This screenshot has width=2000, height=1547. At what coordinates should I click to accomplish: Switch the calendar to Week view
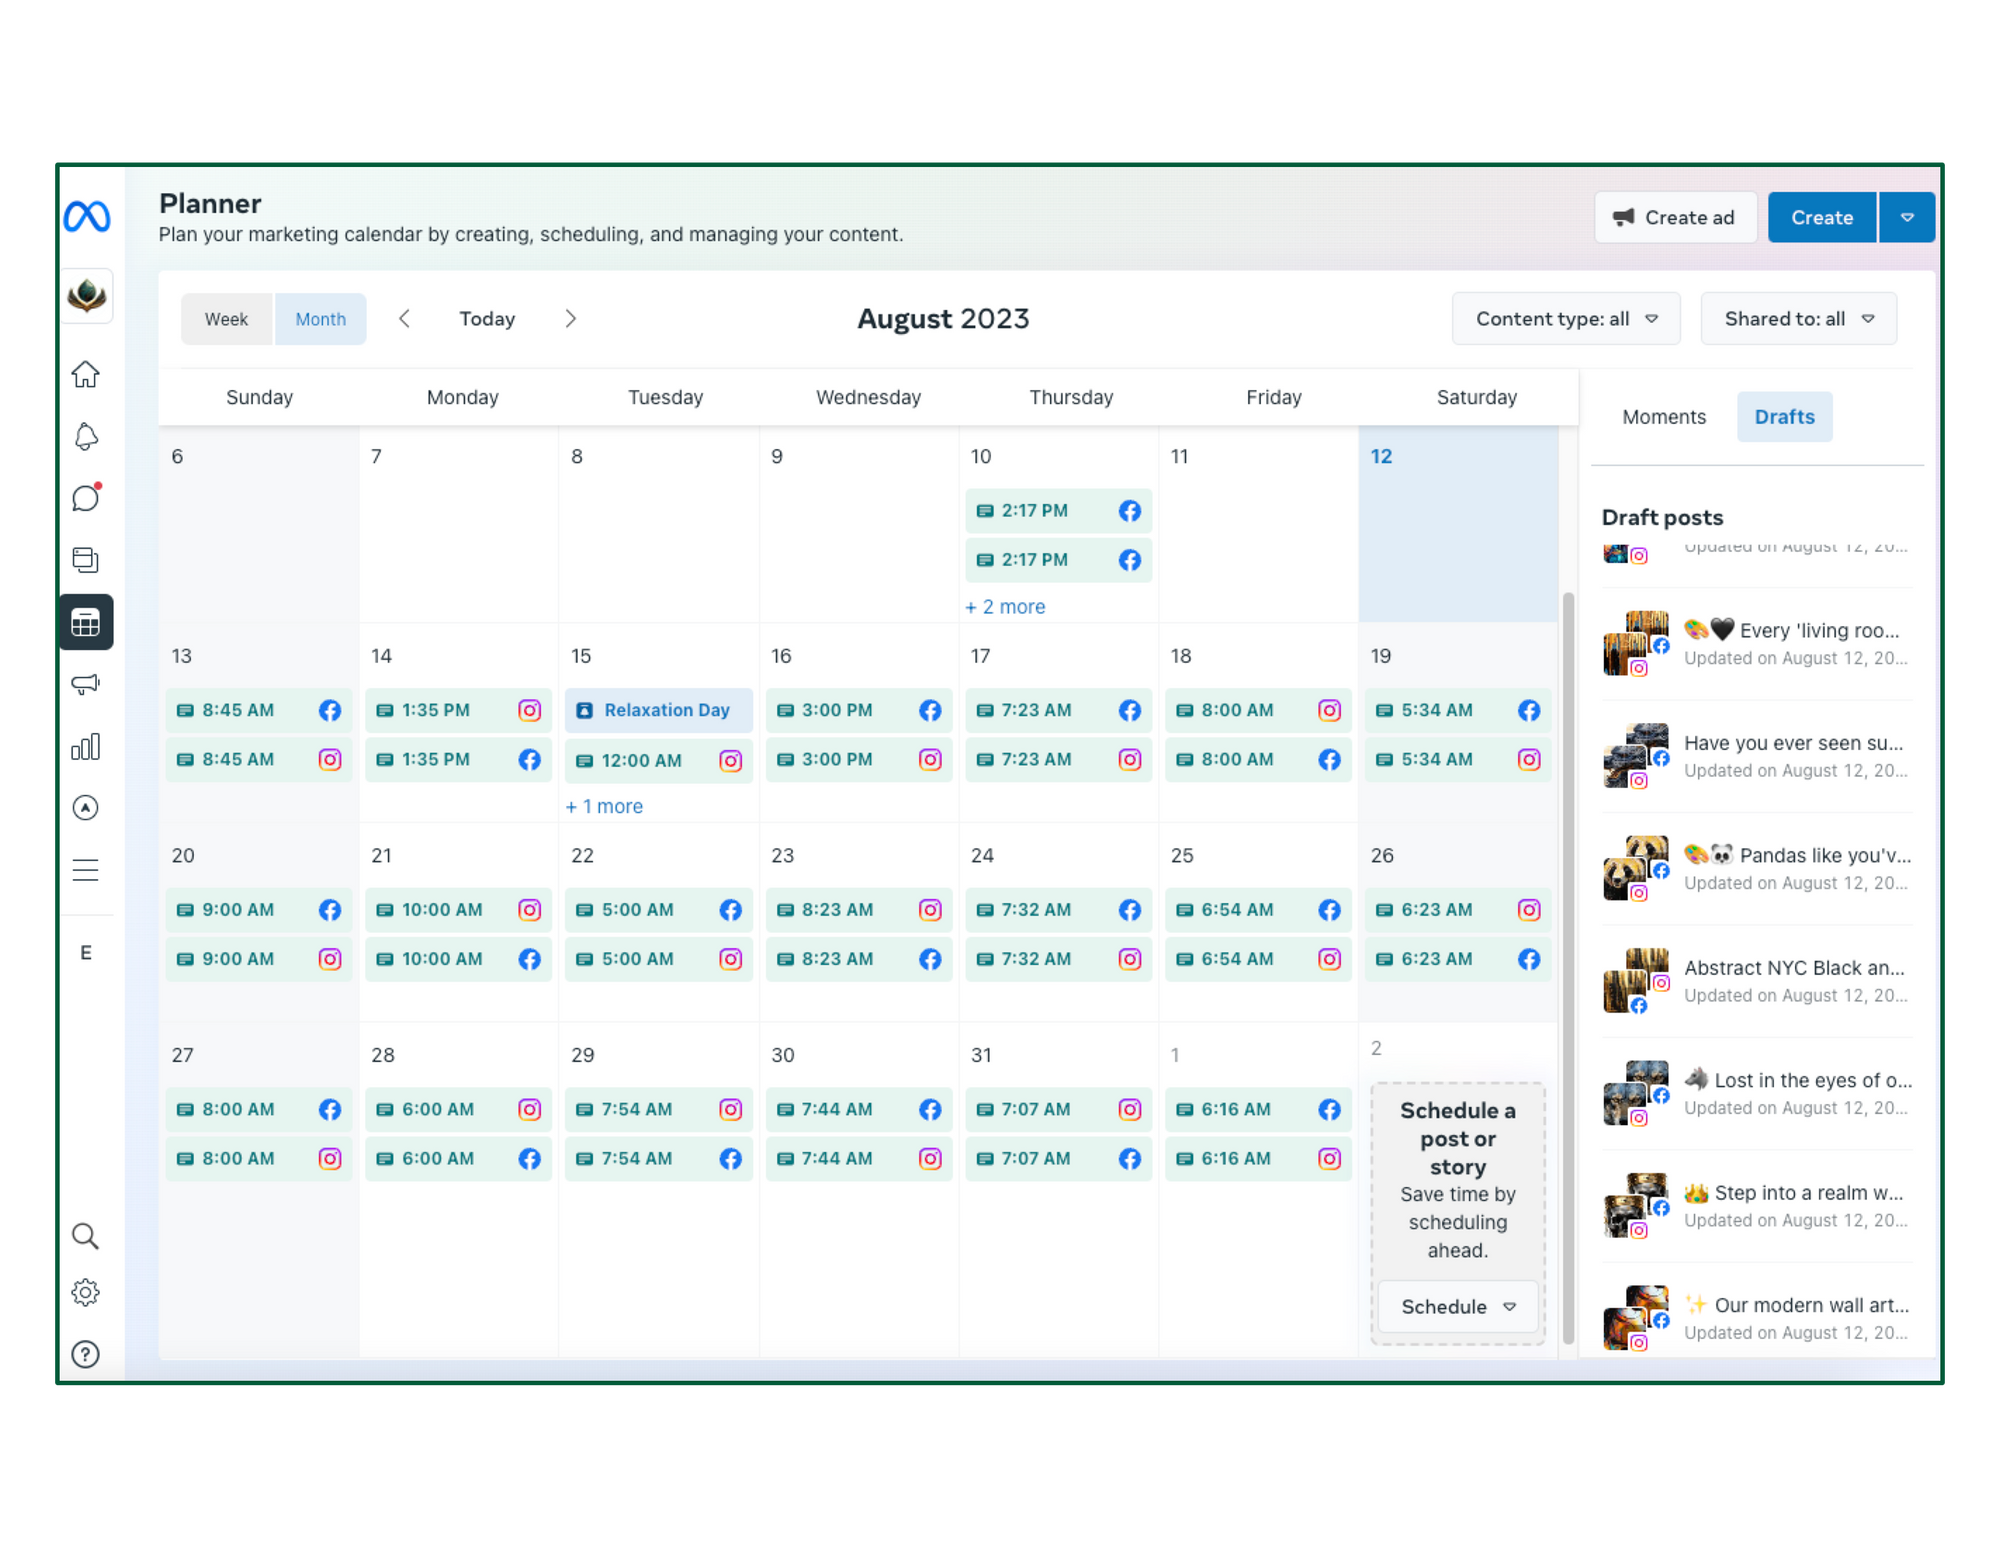tap(227, 318)
